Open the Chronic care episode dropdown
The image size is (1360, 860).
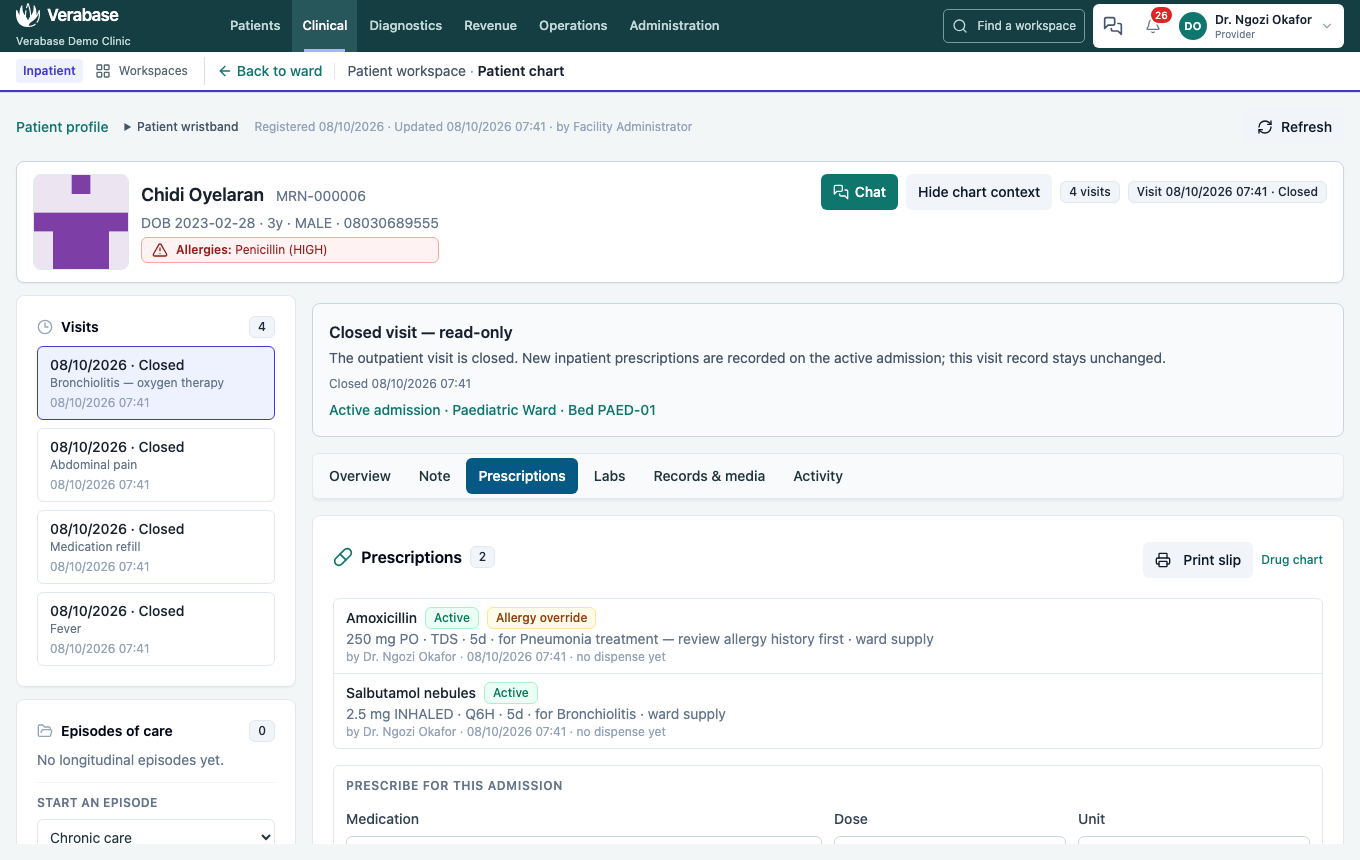(x=156, y=837)
